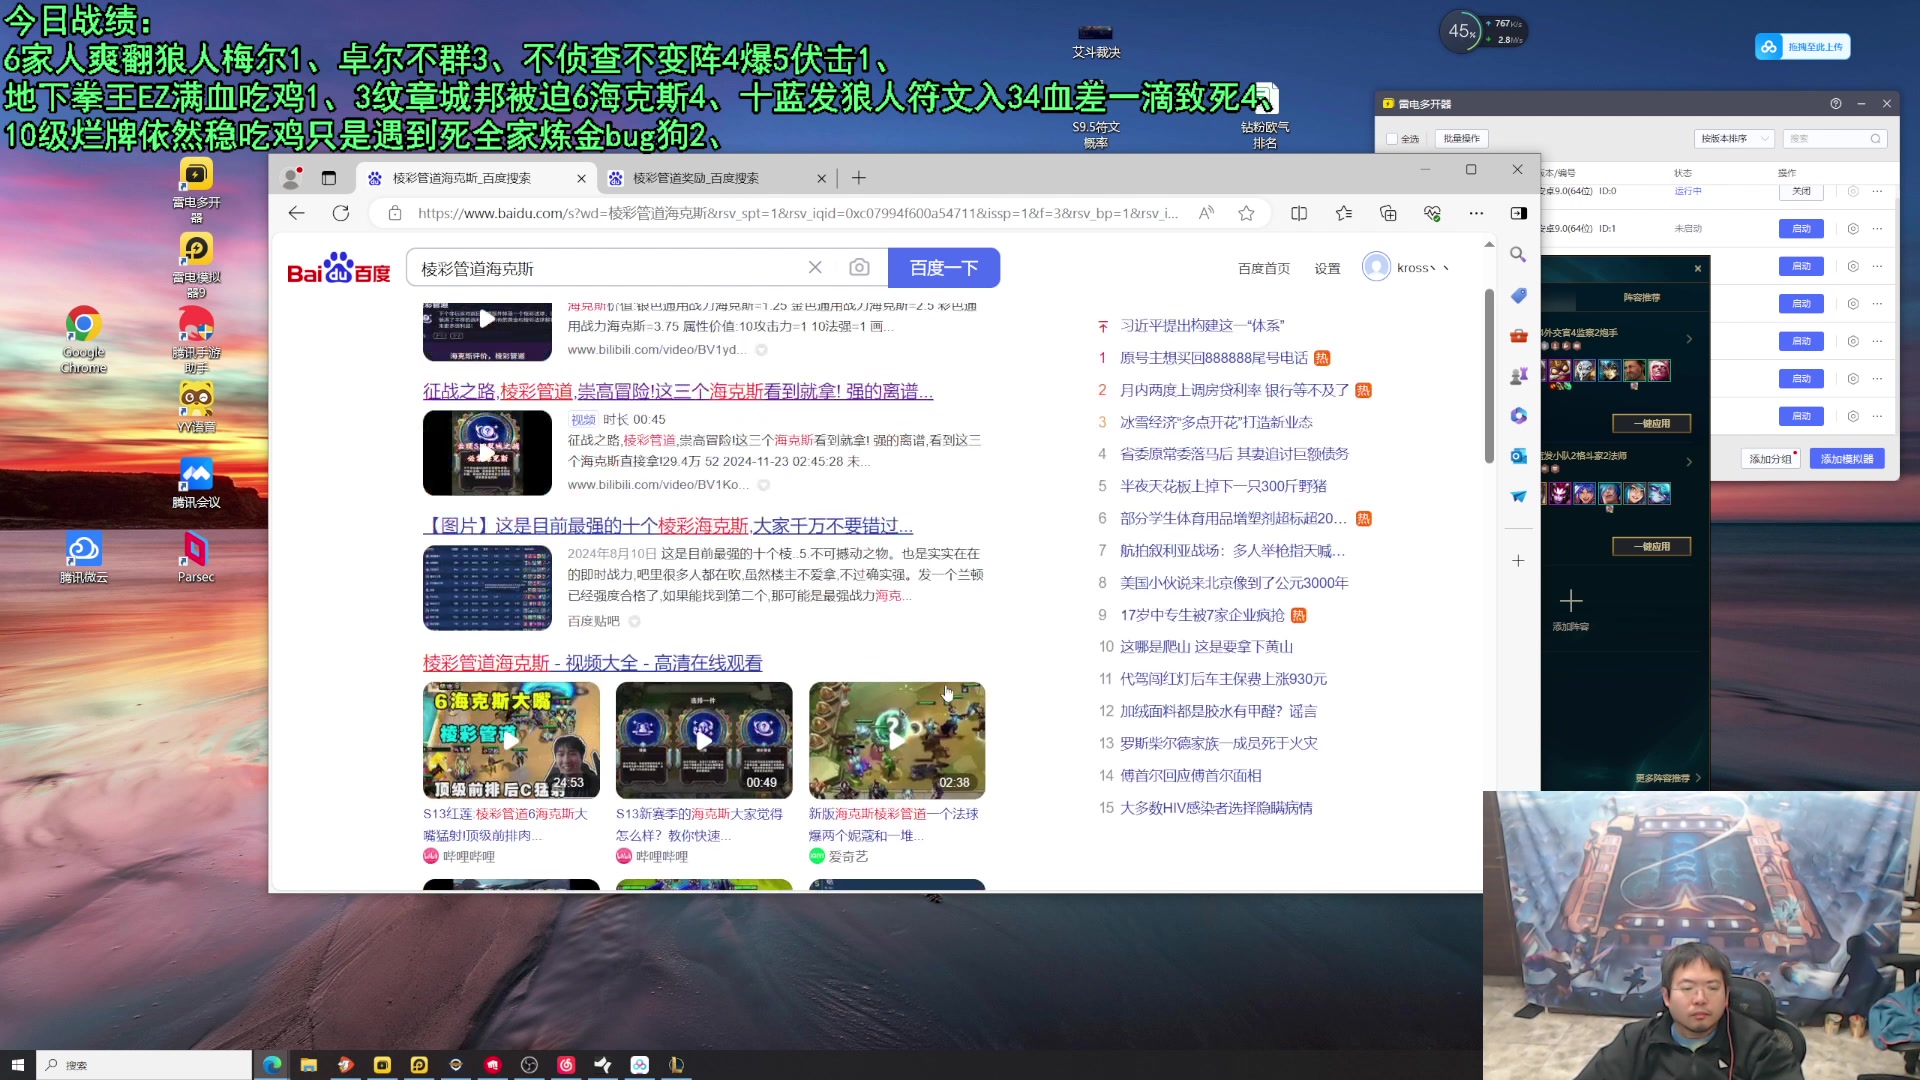The height and width of the screenshot is (1080, 1920).
Task: Open OBS Studio from the taskbar
Action: [x=529, y=1065]
